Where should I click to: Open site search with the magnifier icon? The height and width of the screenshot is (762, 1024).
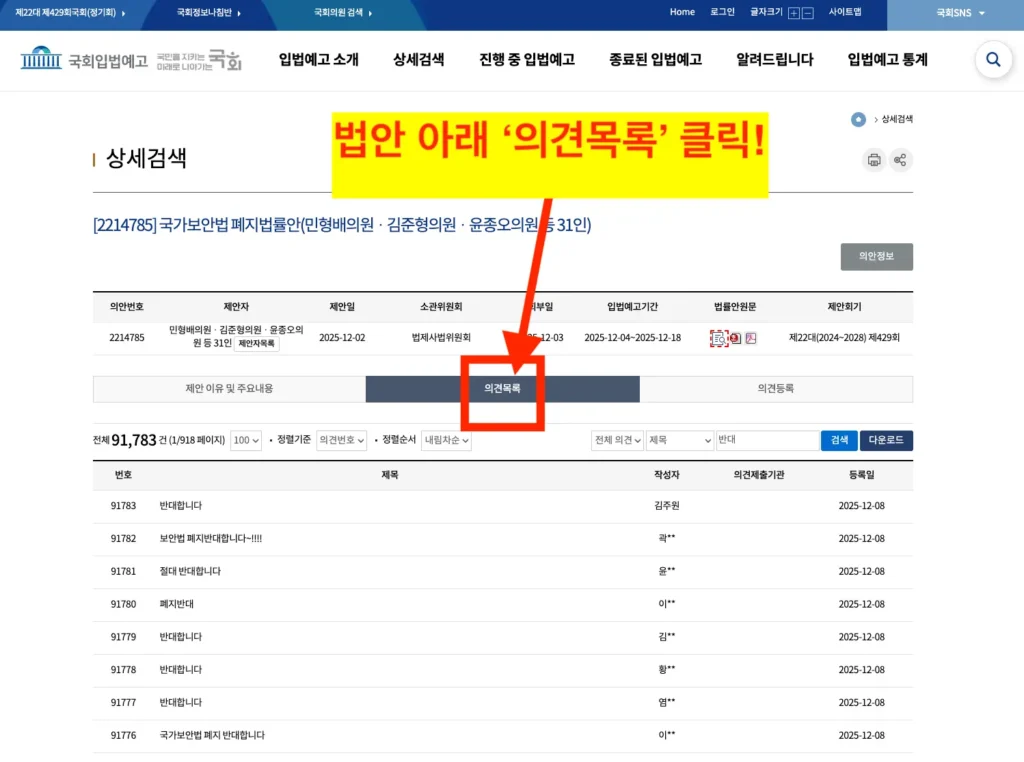tap(993, 60)
